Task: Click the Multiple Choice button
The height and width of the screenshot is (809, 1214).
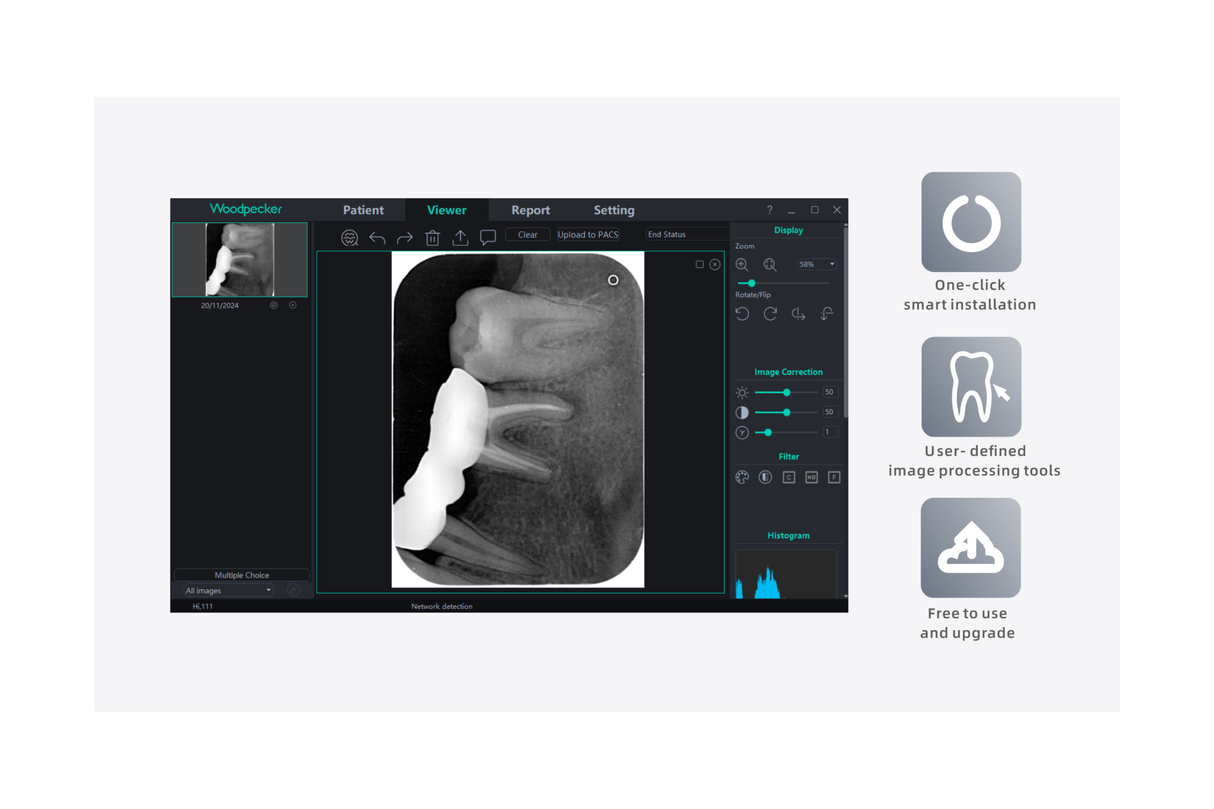Action: click(x=242, y=575)
